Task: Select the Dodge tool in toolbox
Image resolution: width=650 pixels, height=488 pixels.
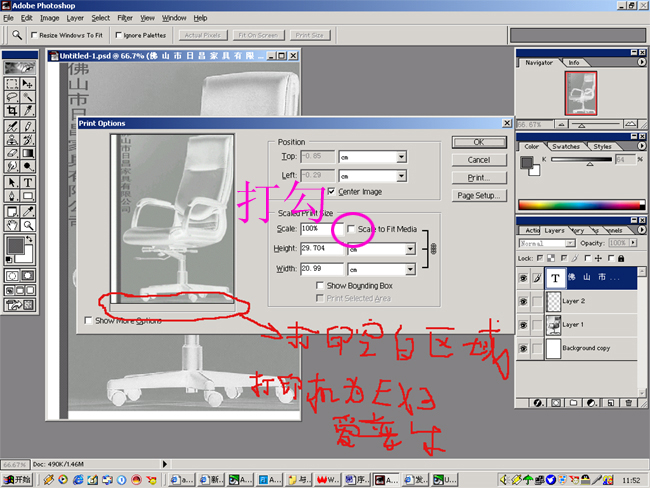Action: tap(28, 166)
